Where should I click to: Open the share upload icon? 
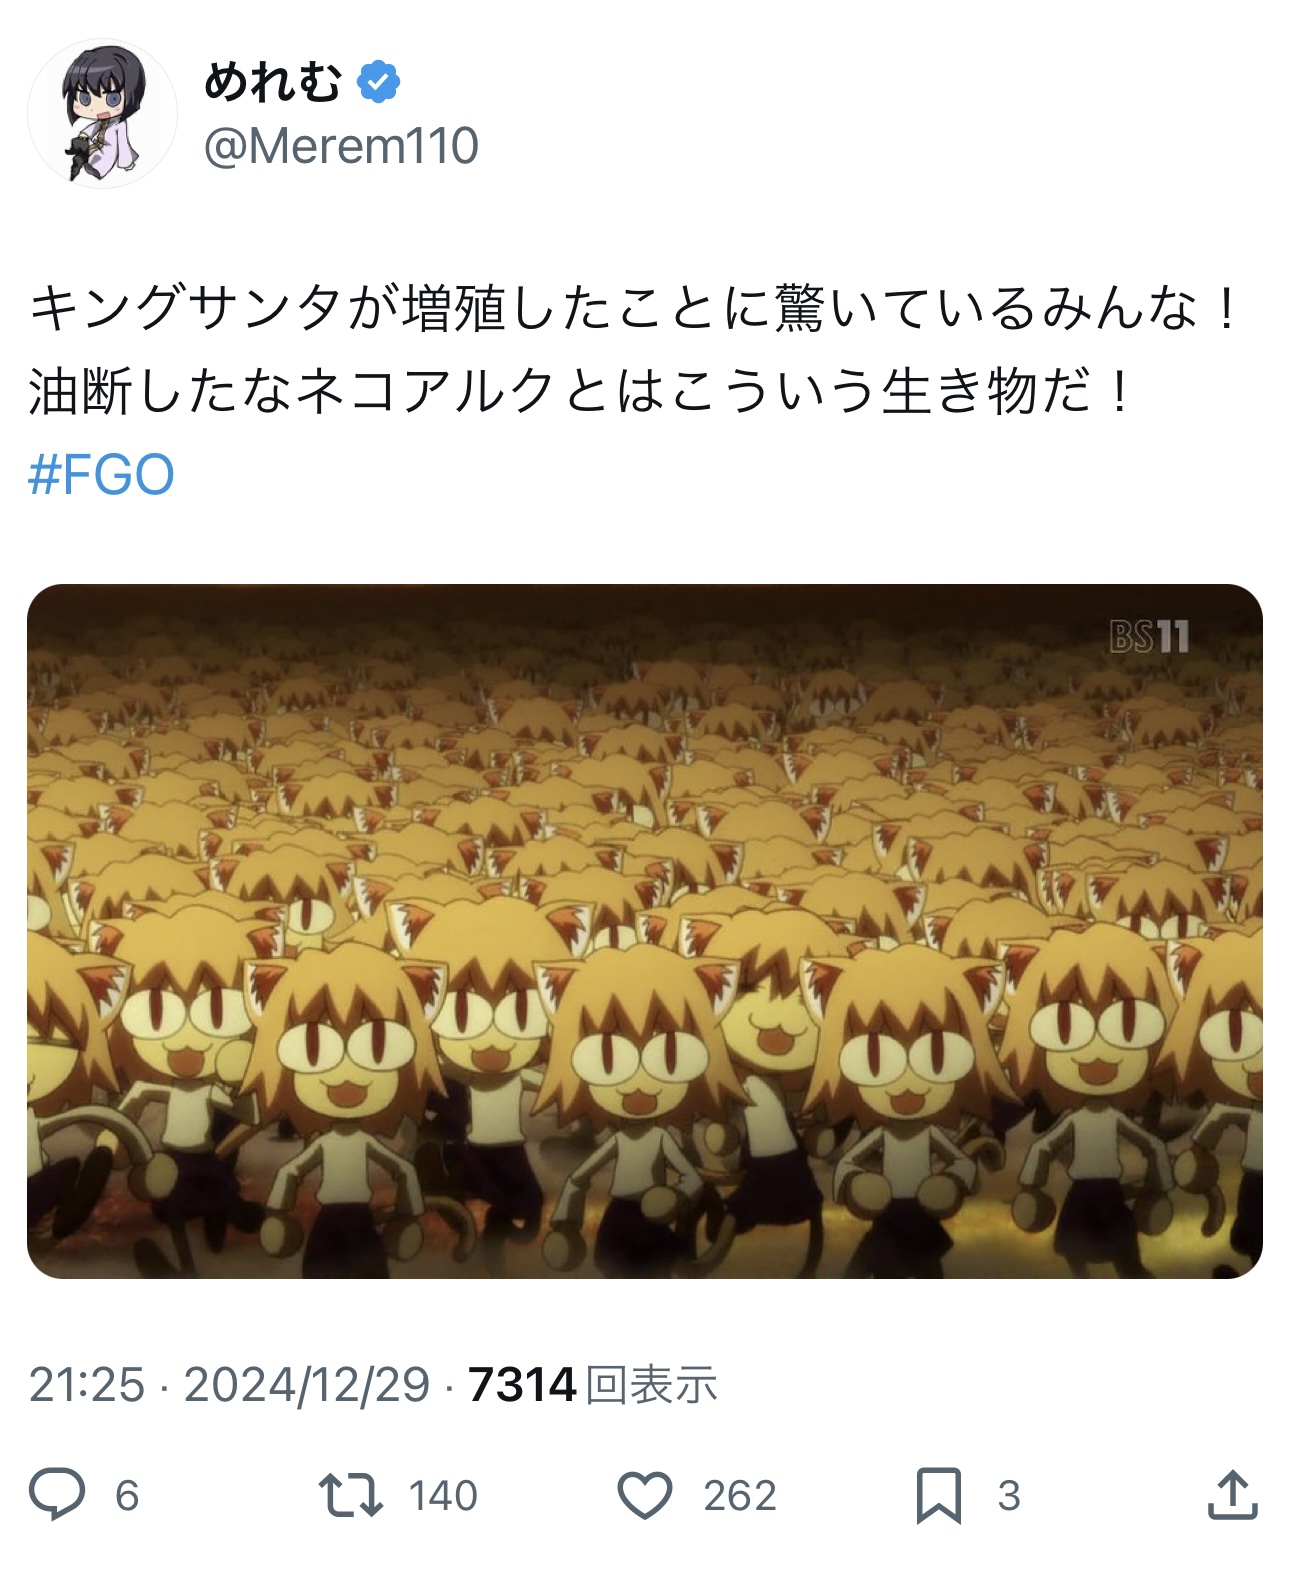pos(1232,1494)
